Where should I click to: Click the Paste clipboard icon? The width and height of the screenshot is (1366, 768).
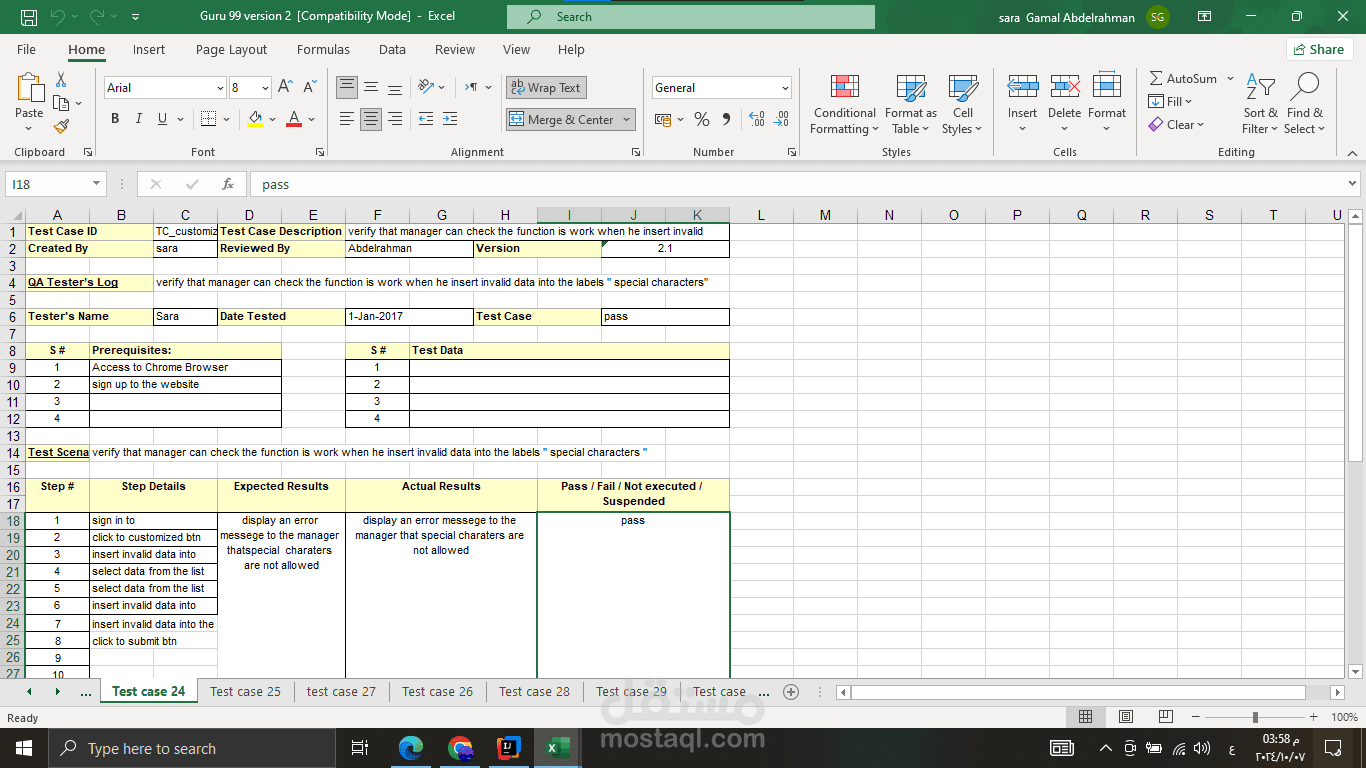coord(29,88)
